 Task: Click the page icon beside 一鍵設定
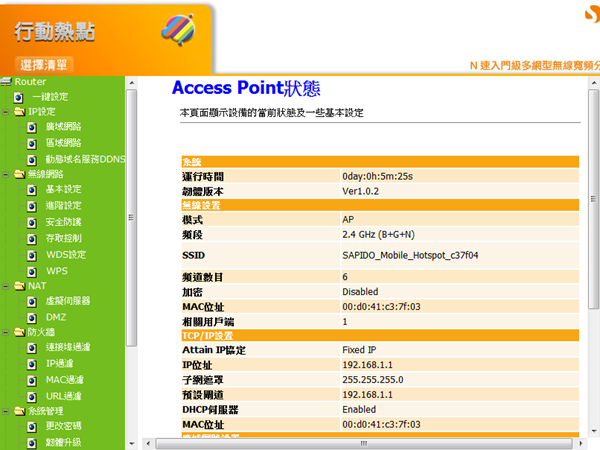[x=18, y=97]
